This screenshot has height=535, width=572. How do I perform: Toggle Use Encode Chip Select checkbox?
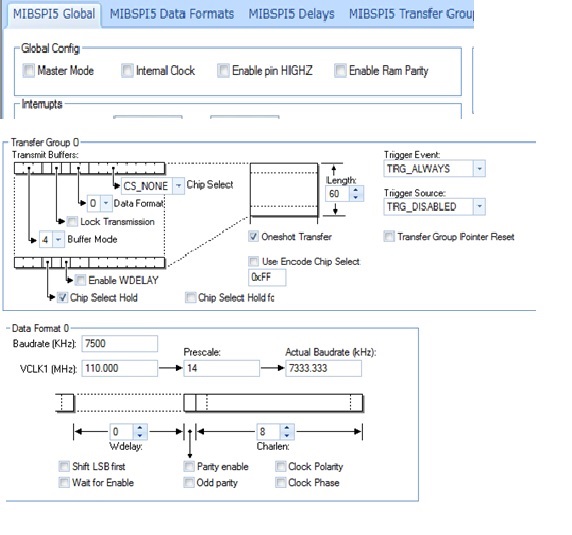pos(253,261)
